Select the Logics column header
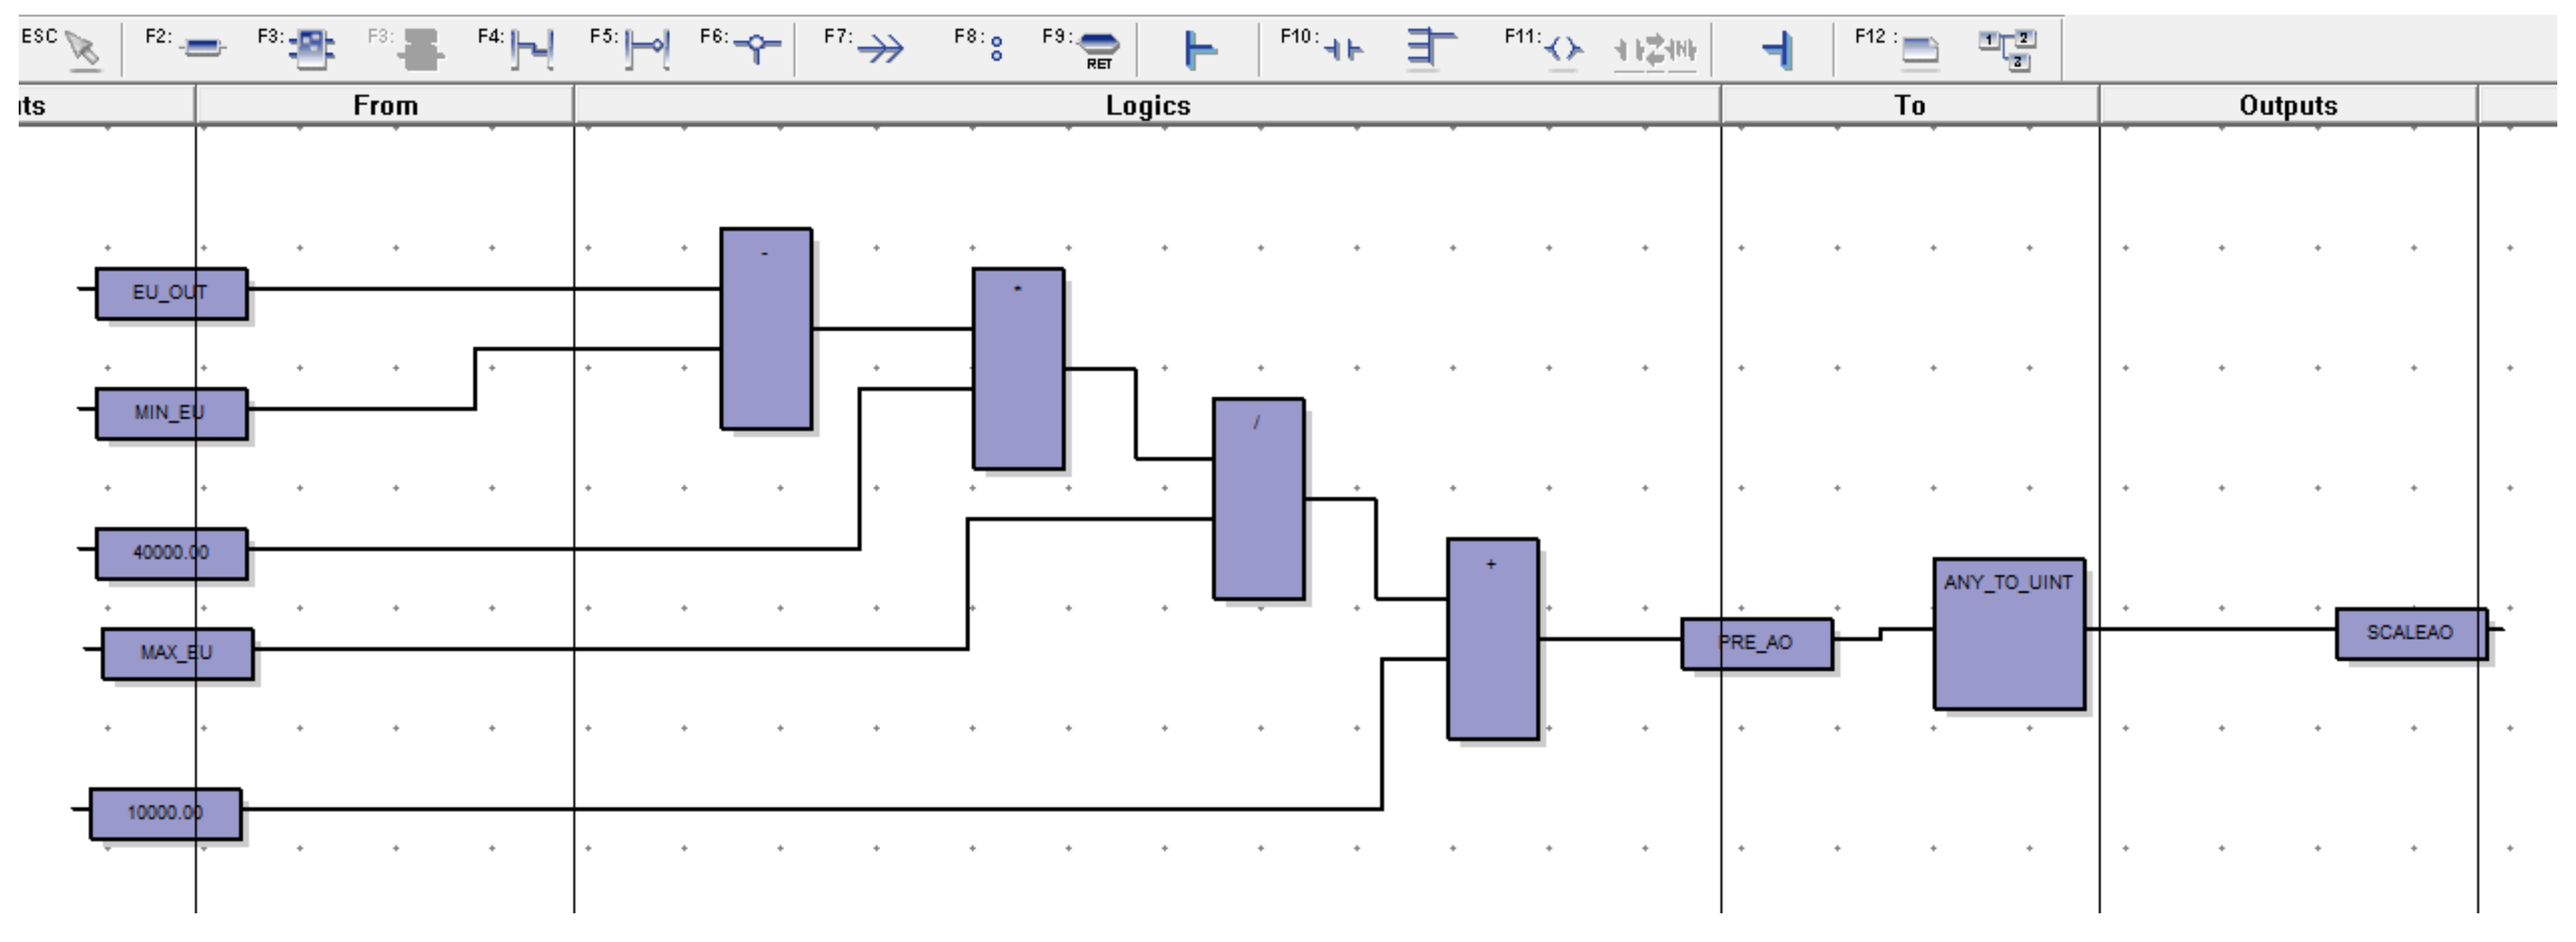Screen dimensions: 2576x942 click(x=1147, y=105)
